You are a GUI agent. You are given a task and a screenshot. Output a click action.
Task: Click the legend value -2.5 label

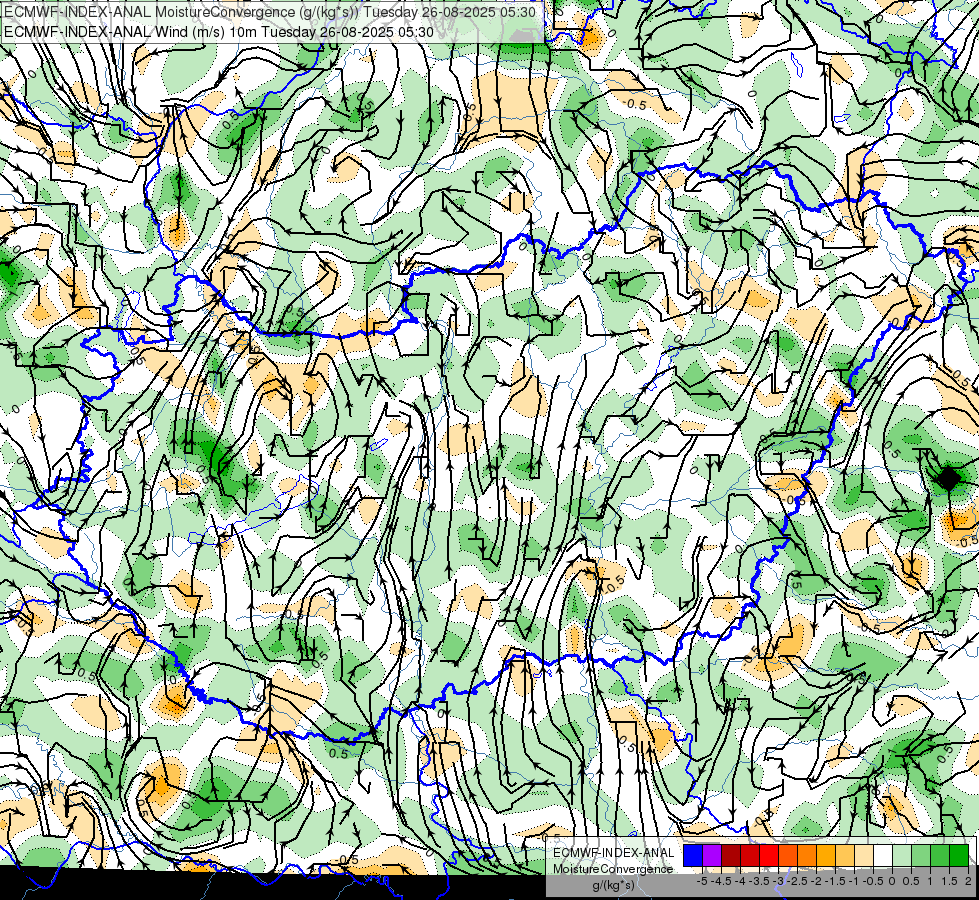[797, 881]
